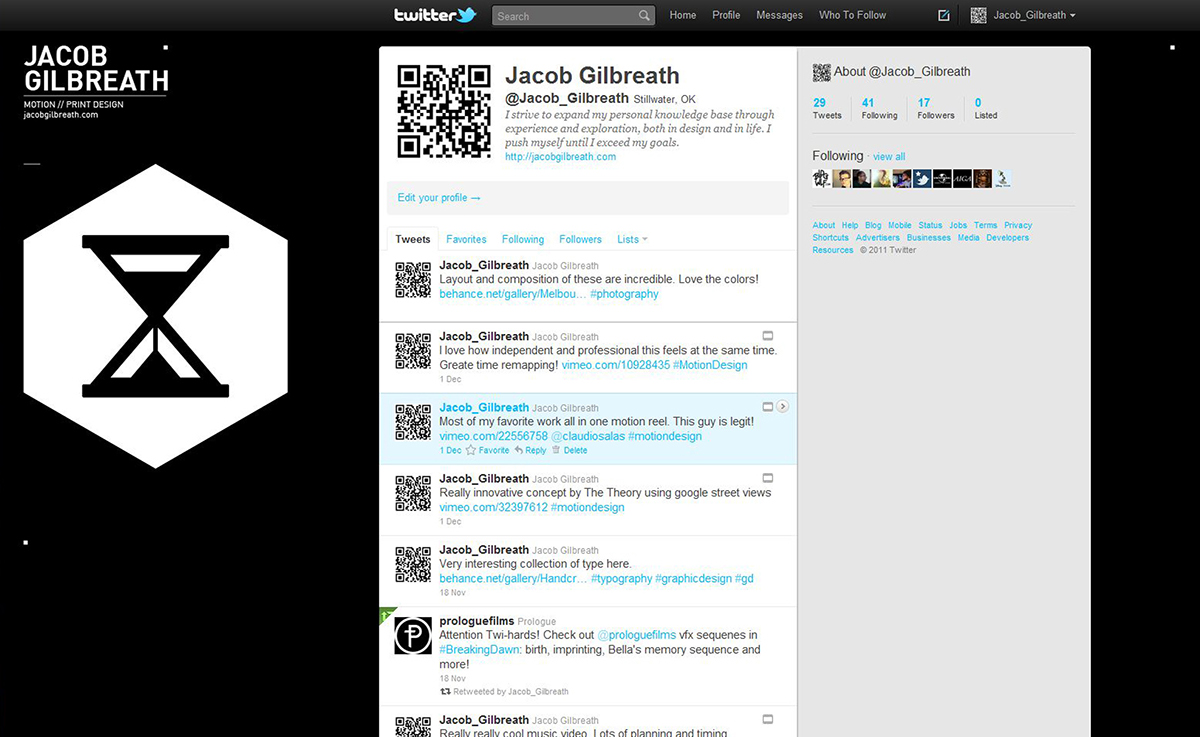This screenshot has height=737, width=1200.
Task: Open the AIGA avatar in the Following list
Action: tap(963, 179)
